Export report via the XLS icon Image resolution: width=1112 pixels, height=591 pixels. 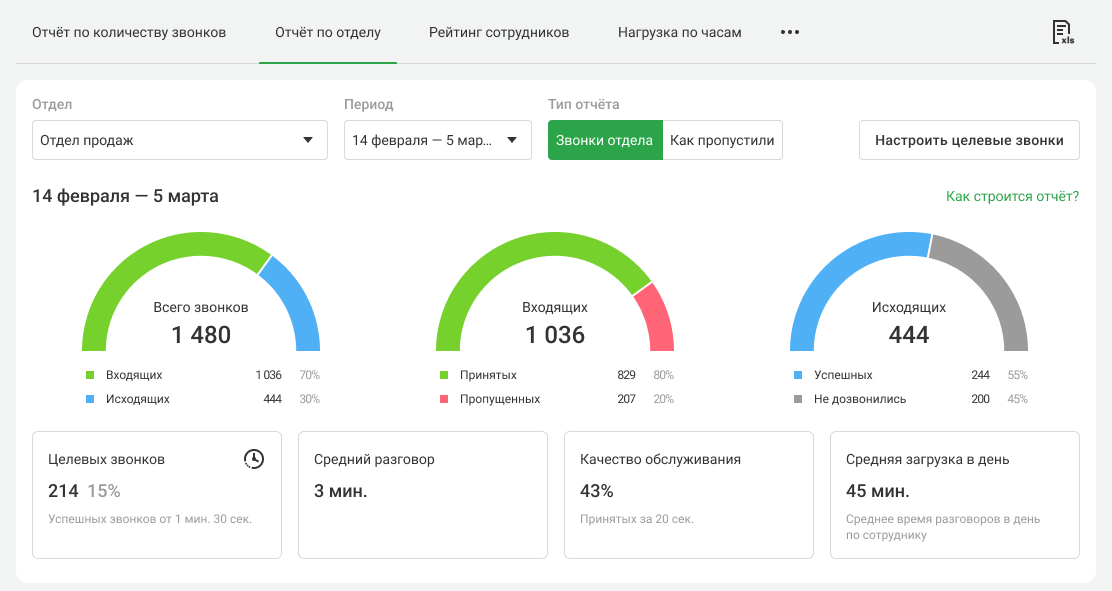1062,33
